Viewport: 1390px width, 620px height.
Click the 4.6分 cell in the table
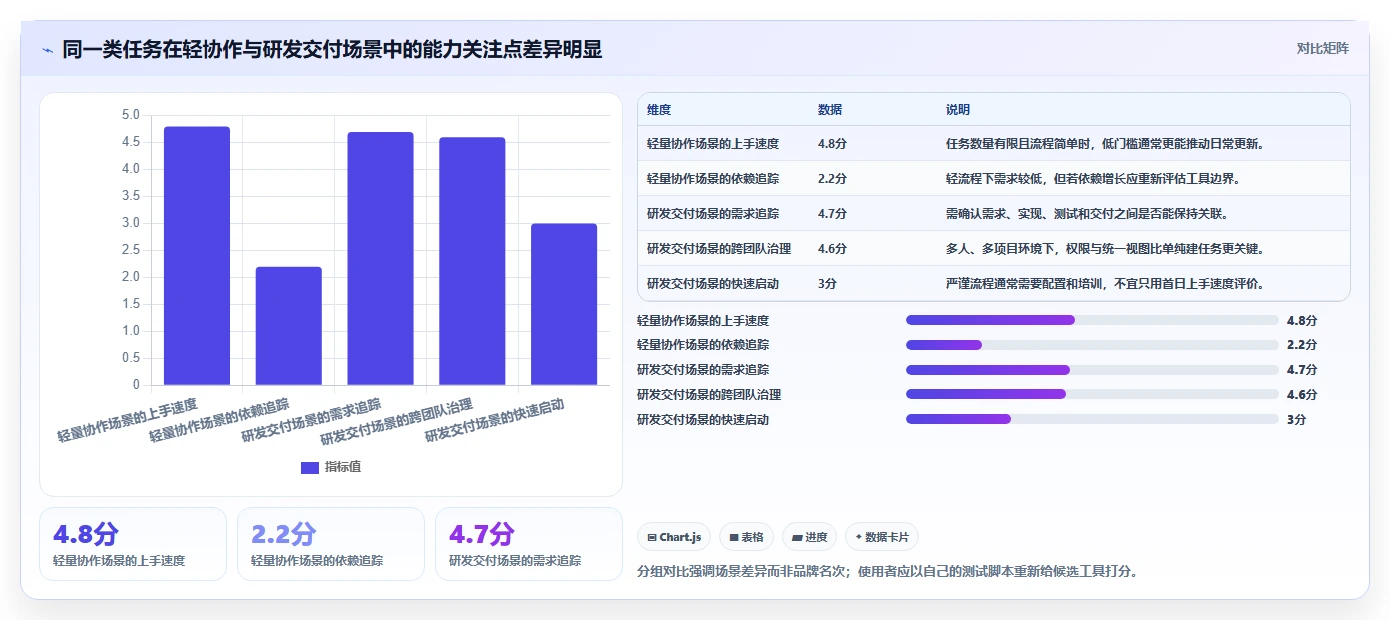[832, 249]
